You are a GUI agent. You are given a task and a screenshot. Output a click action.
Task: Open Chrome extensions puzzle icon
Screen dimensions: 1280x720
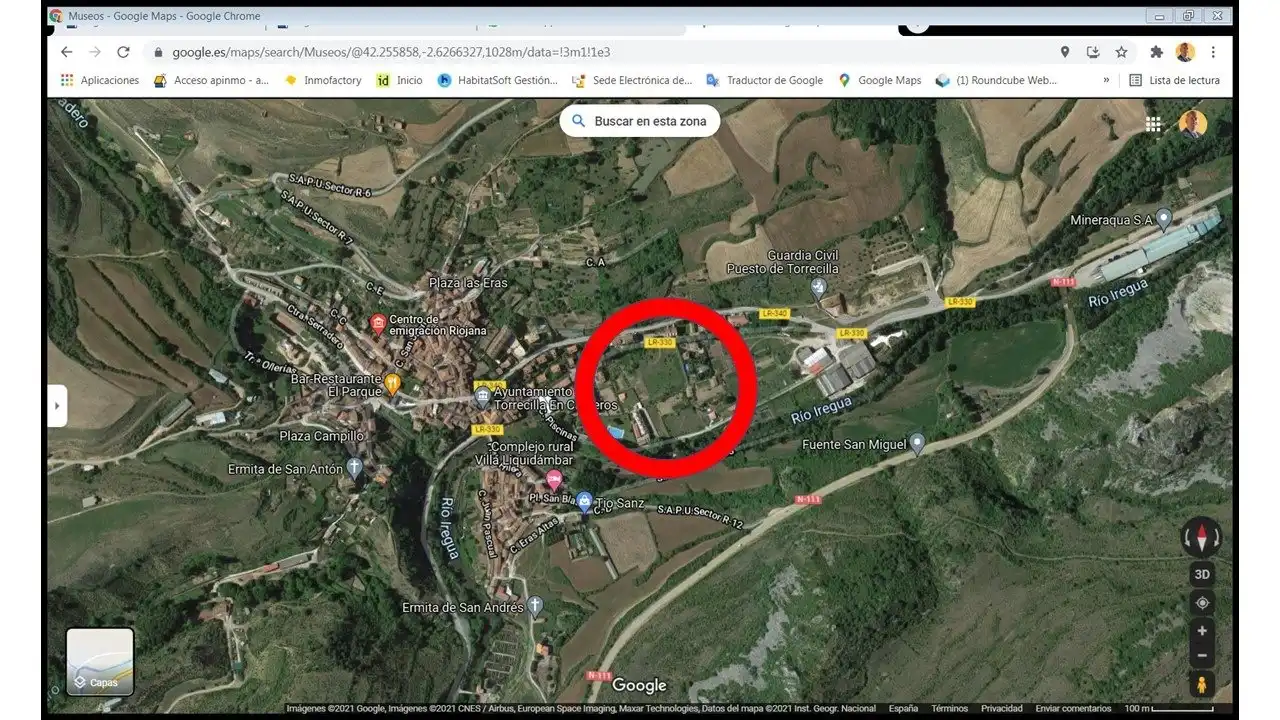(x=1157, y=52)
